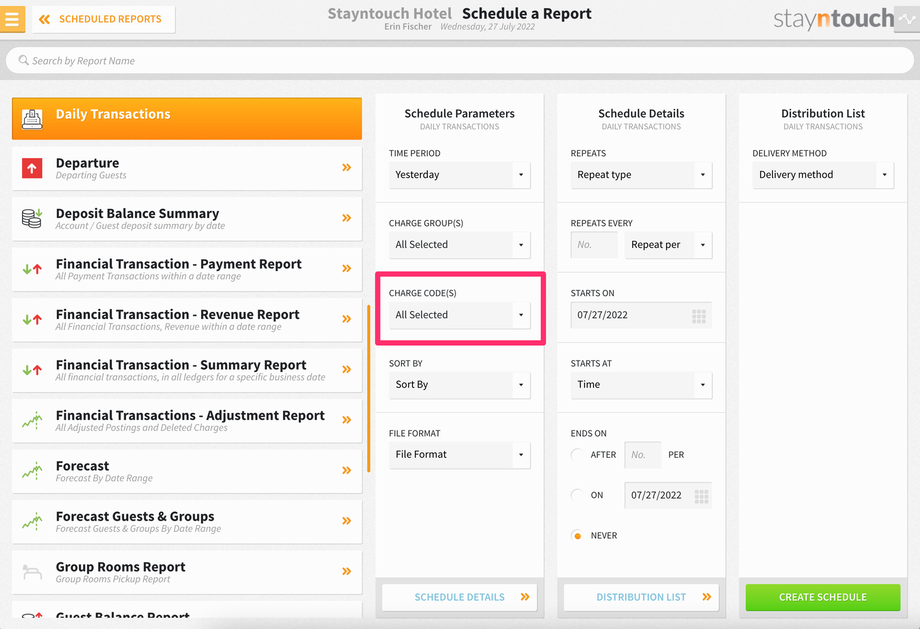Click the chevron on Revenue Report row

347,319
